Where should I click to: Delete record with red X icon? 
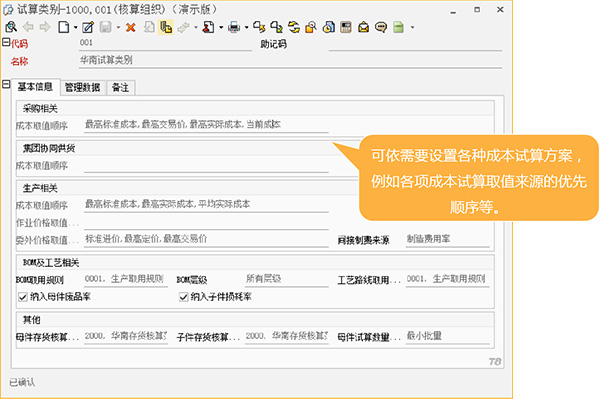[x=131, y=28]
